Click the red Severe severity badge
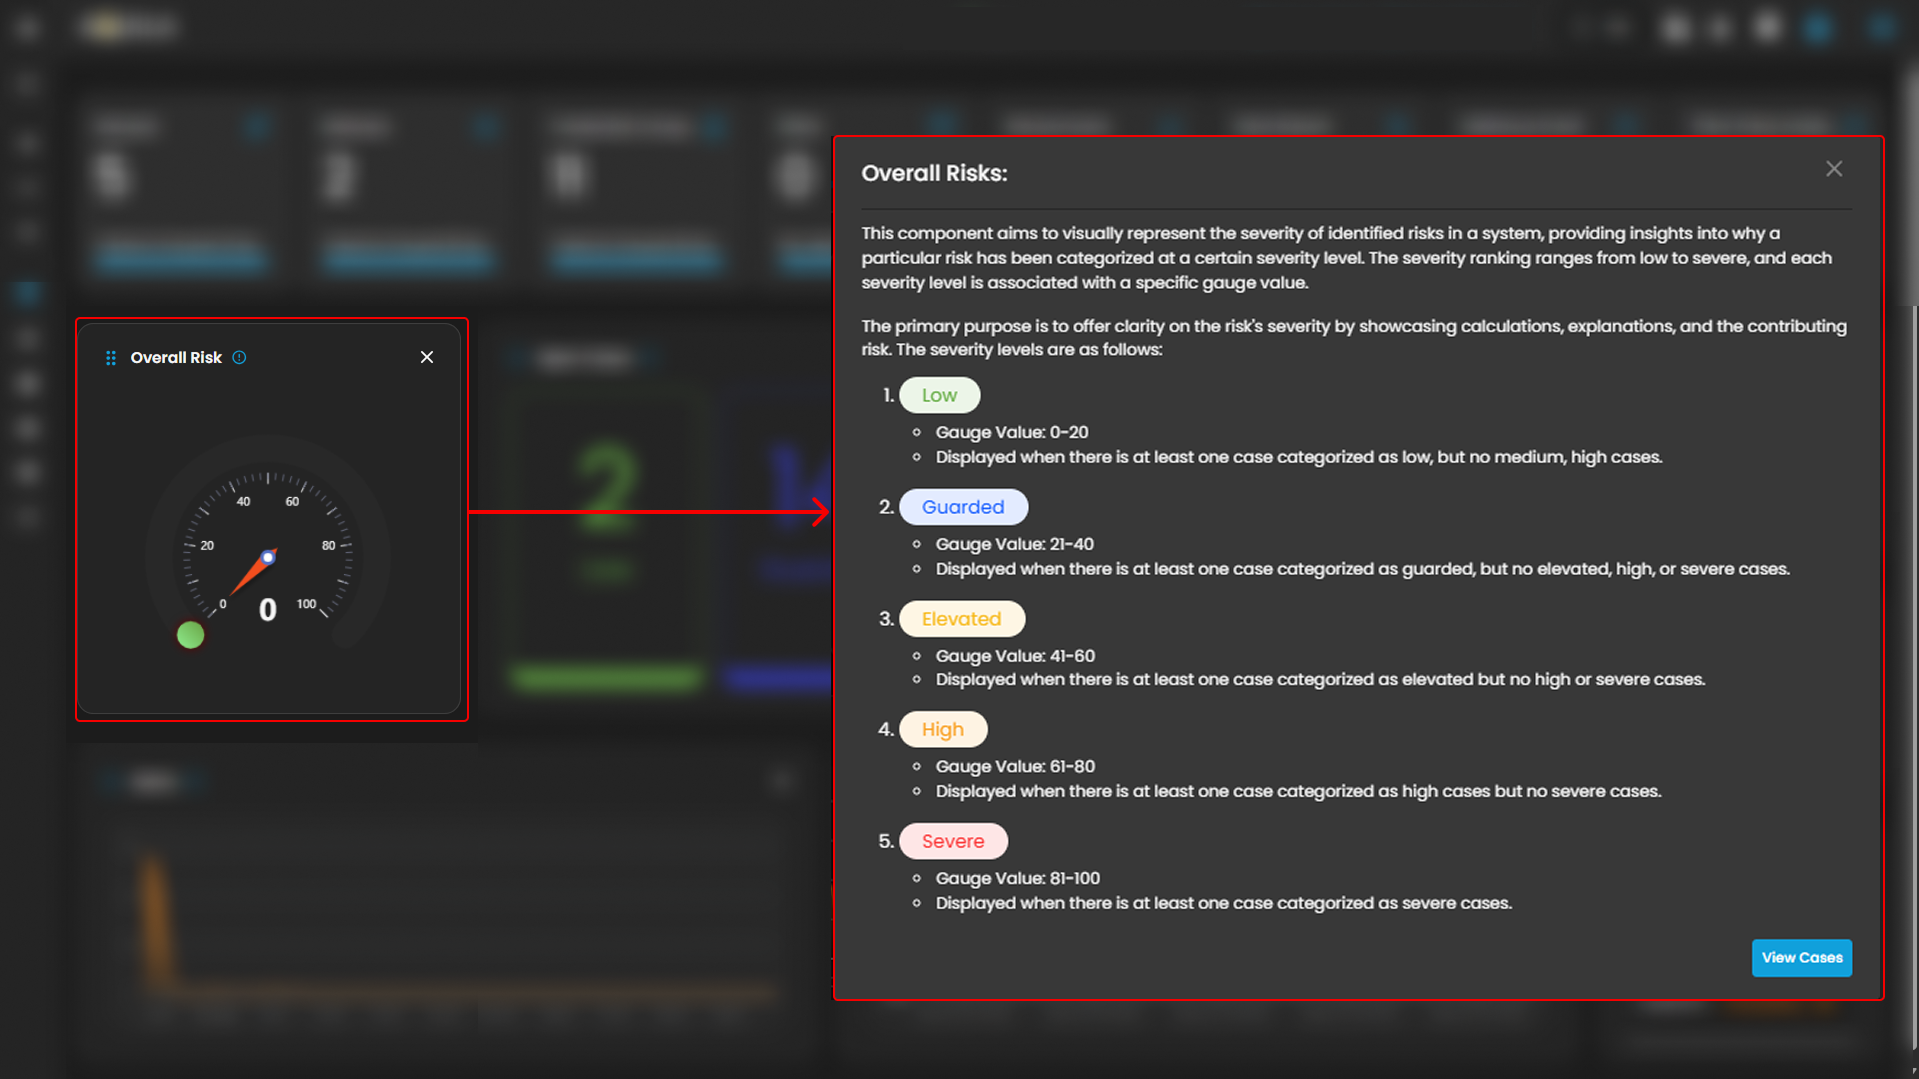This screenshot has height=1079, width=1919. click(953, 842)
